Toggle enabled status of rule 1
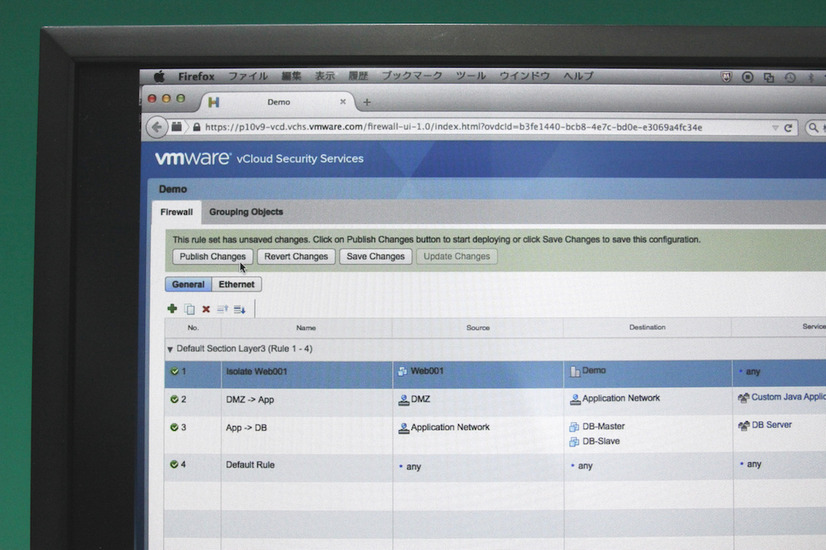 (x=174, y=371)
